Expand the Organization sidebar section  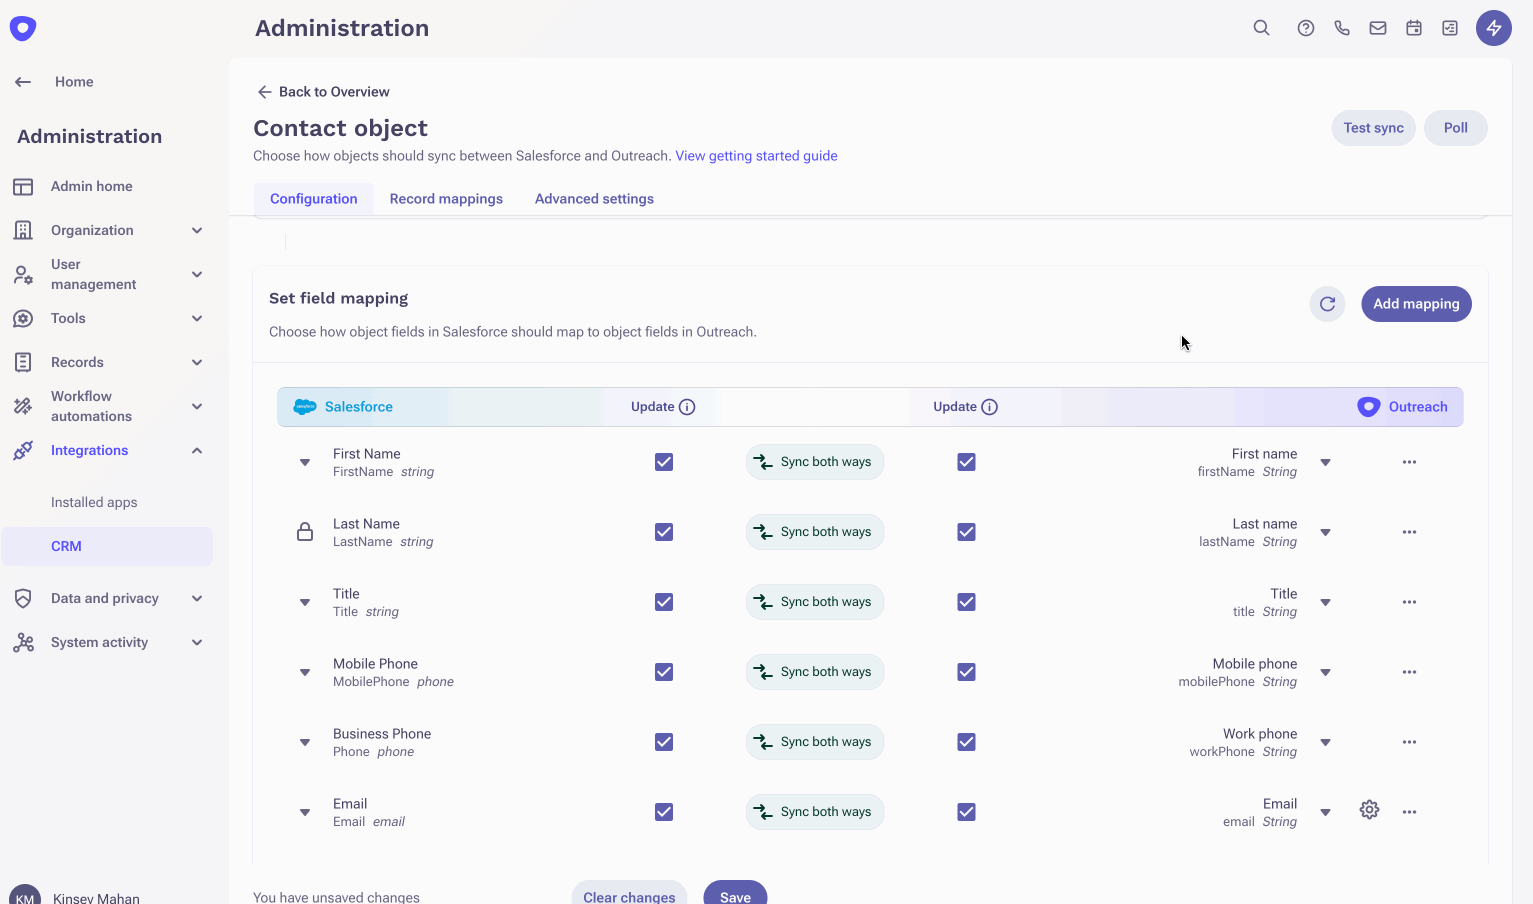(197, 231)
